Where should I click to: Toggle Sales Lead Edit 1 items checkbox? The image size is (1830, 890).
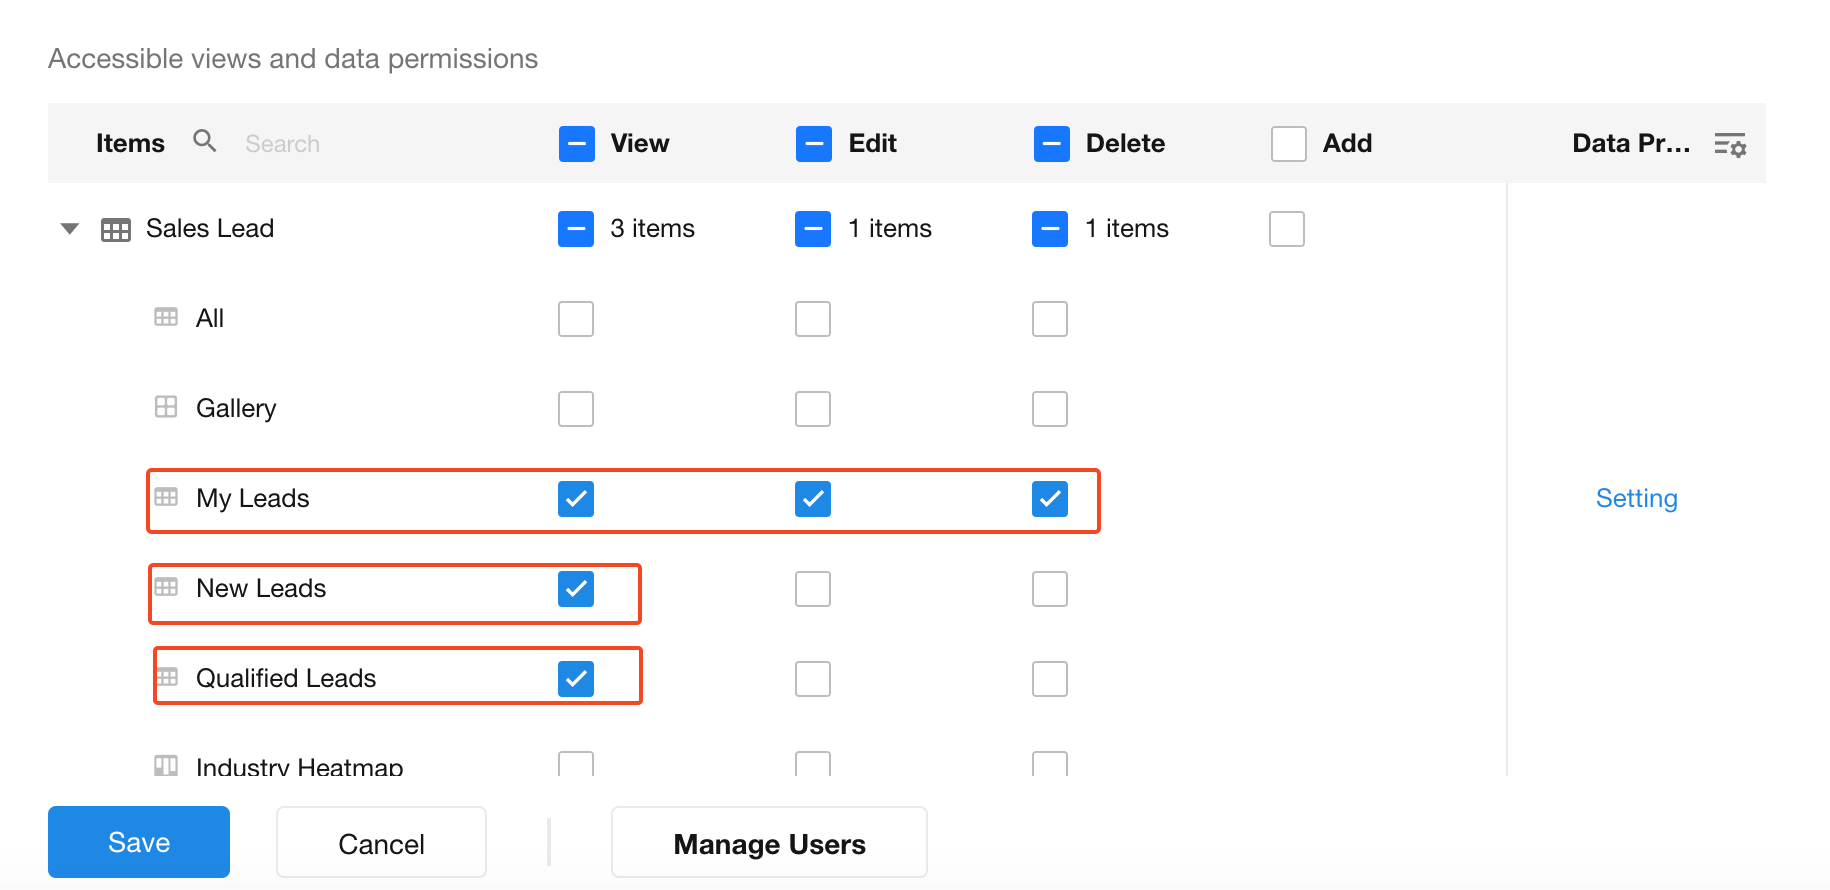[x=813, y=229]
